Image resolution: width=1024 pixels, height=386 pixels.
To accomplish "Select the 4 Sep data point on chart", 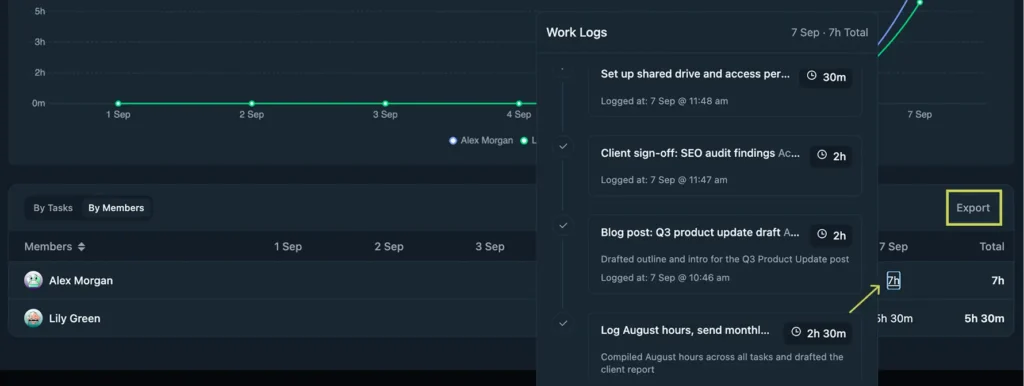I will 519,103.
